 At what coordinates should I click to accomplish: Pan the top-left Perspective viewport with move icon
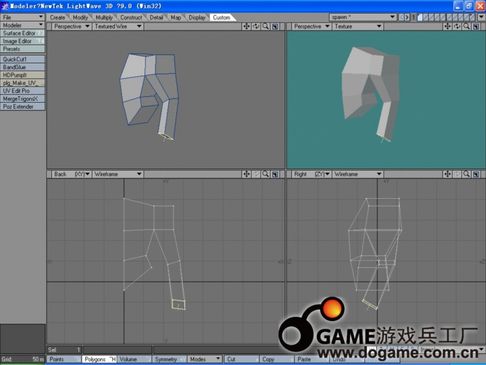(247, 26)
